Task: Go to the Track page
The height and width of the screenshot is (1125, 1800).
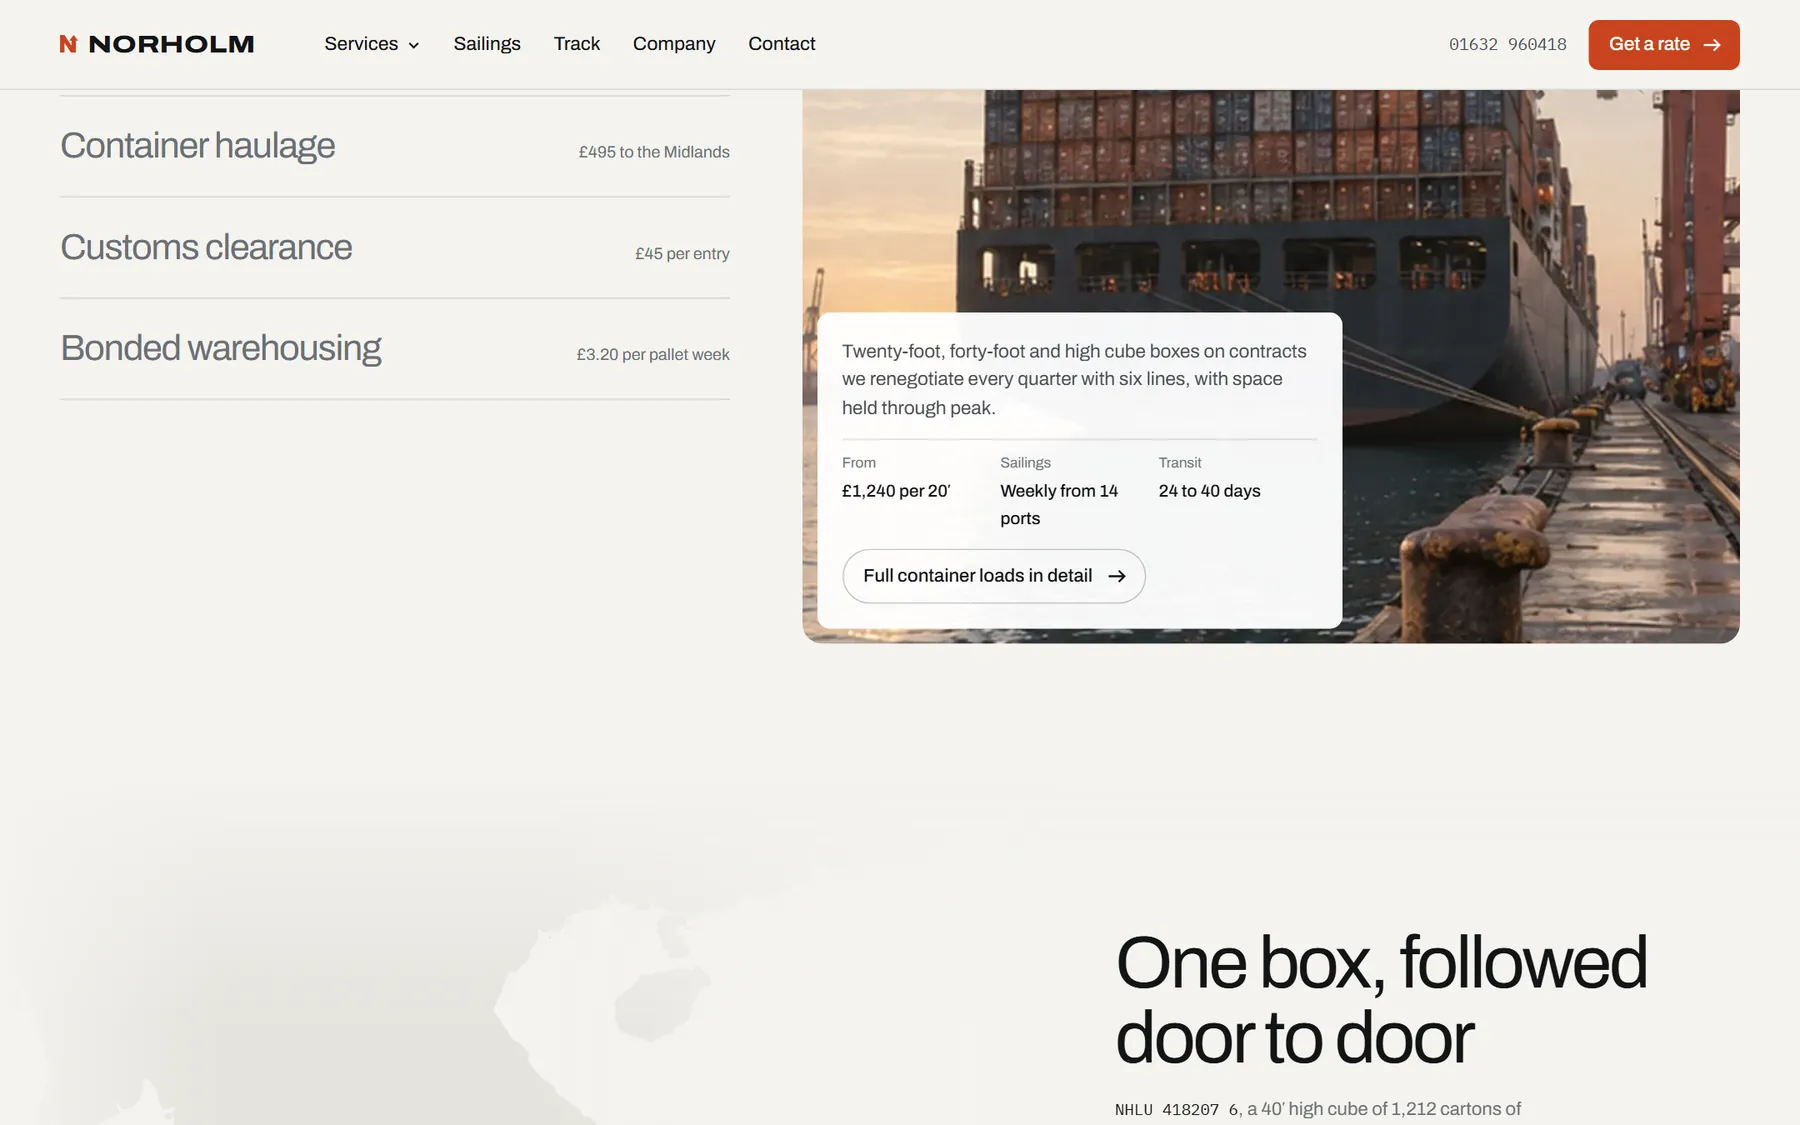Action: click(577, 44)
